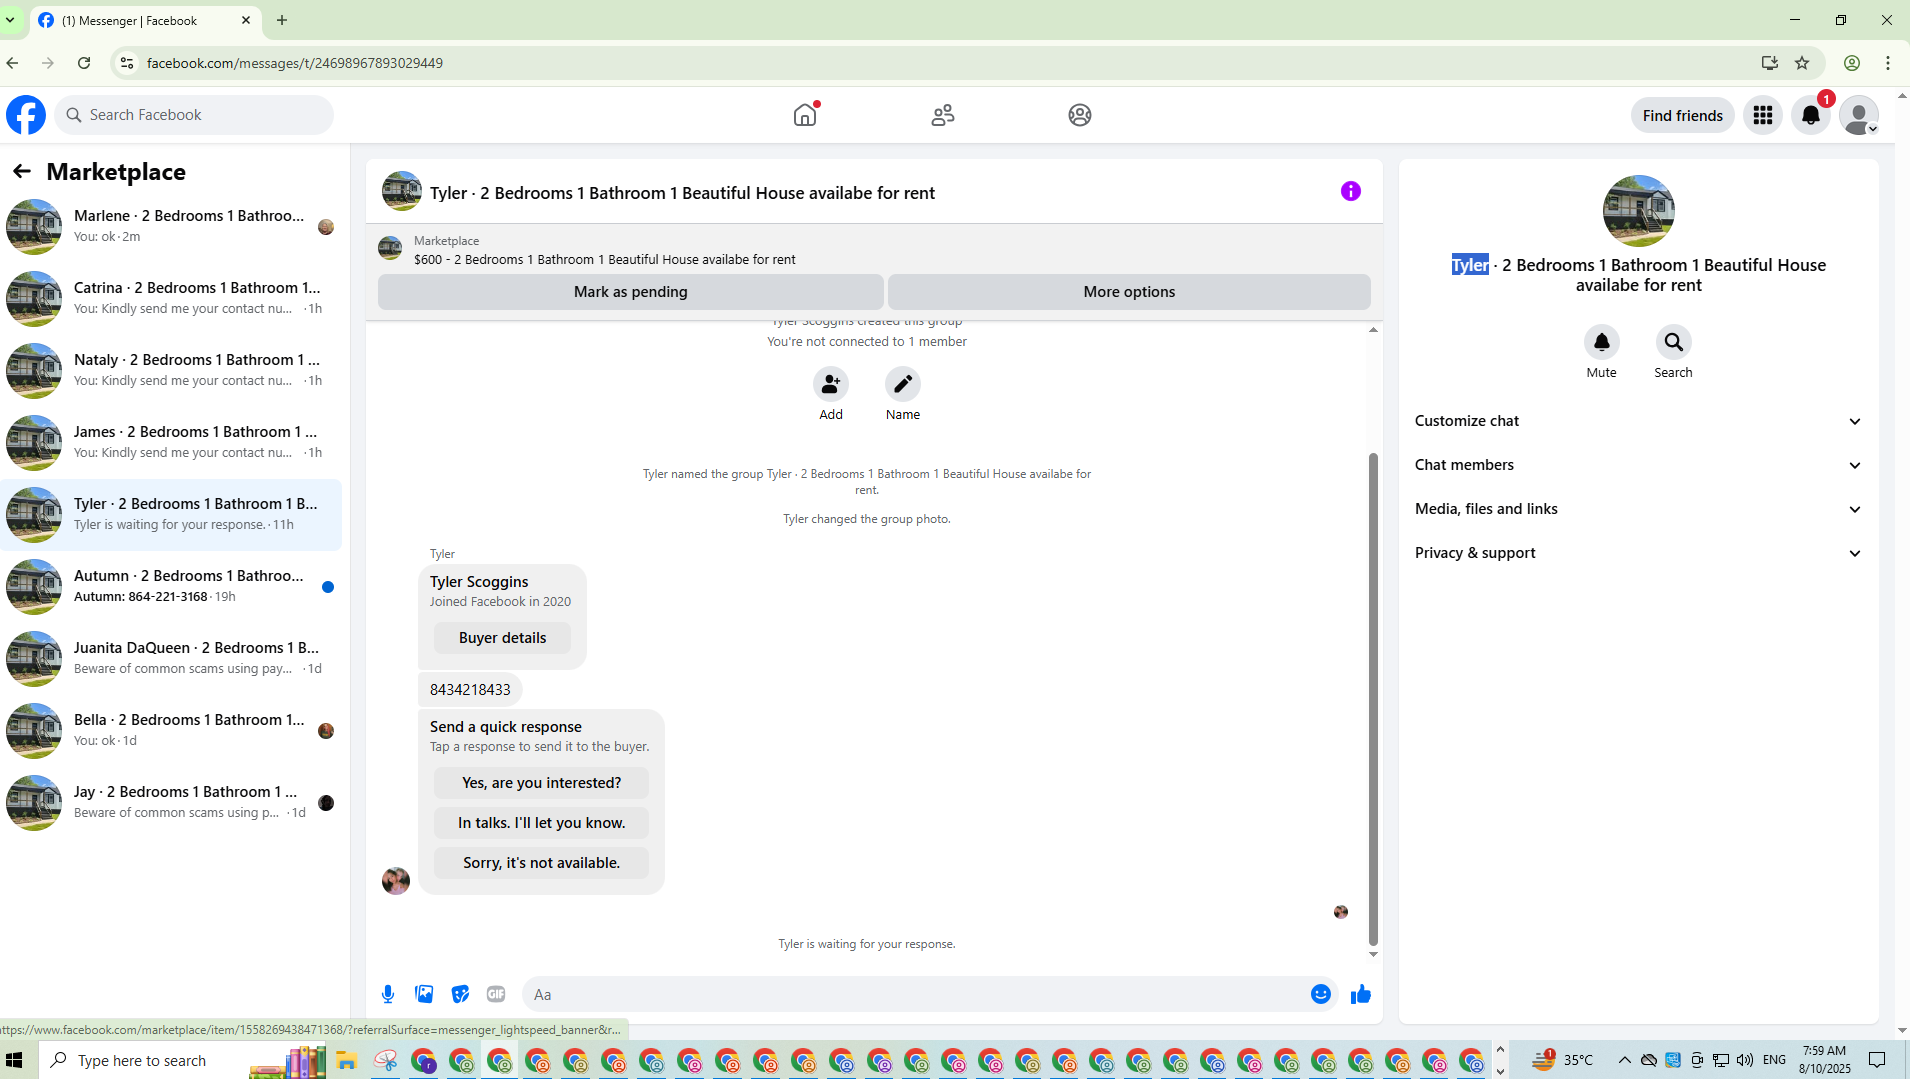Open Bella conversation
This screenshot has height=1079, width=1910.
[x=171, y=730]
